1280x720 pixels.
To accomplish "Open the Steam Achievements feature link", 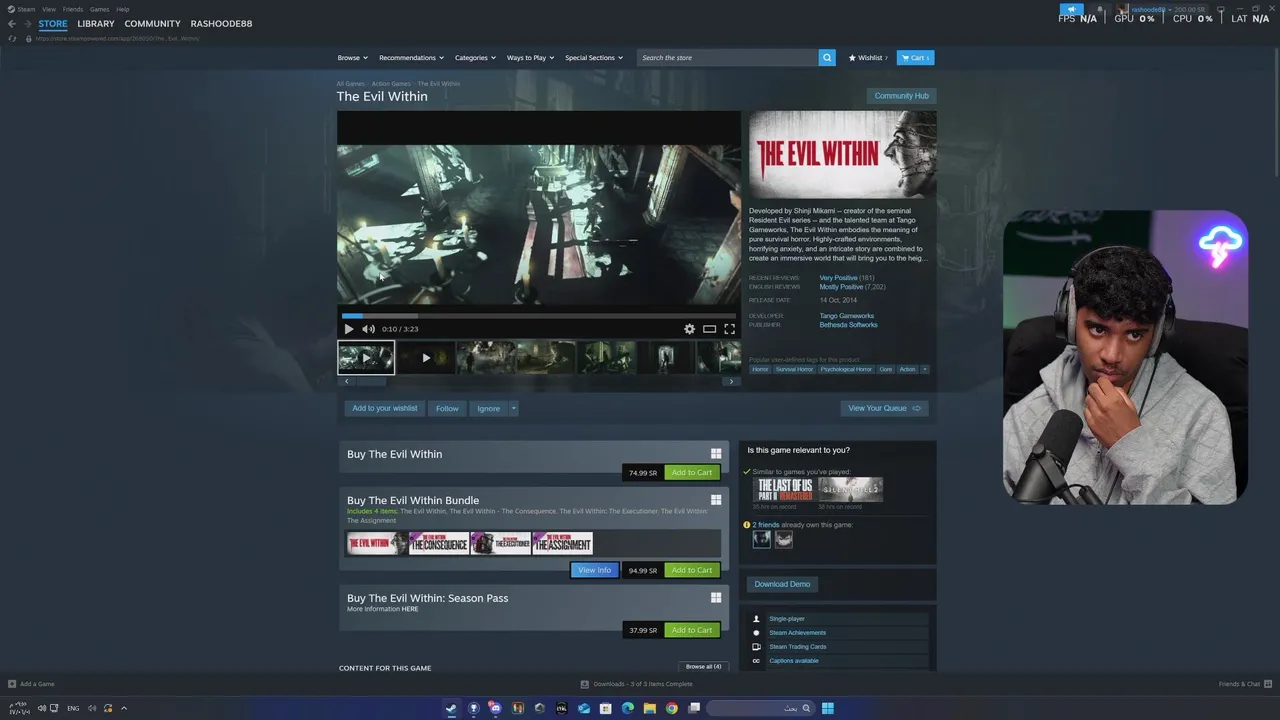I will click(x=797, y=633).
